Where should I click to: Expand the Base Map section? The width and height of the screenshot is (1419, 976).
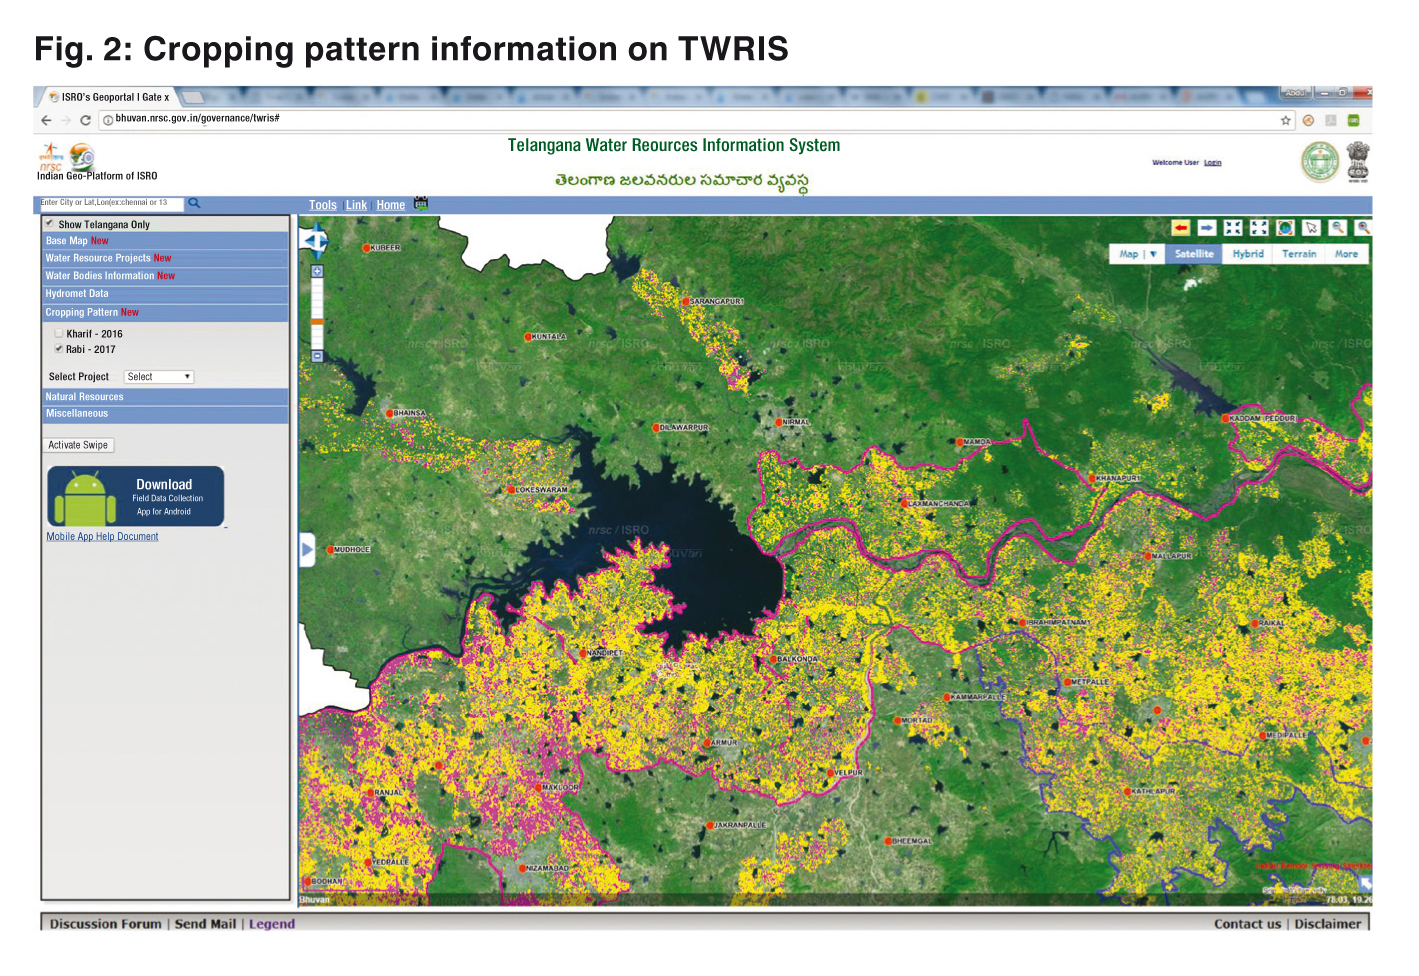click(165, 241)
